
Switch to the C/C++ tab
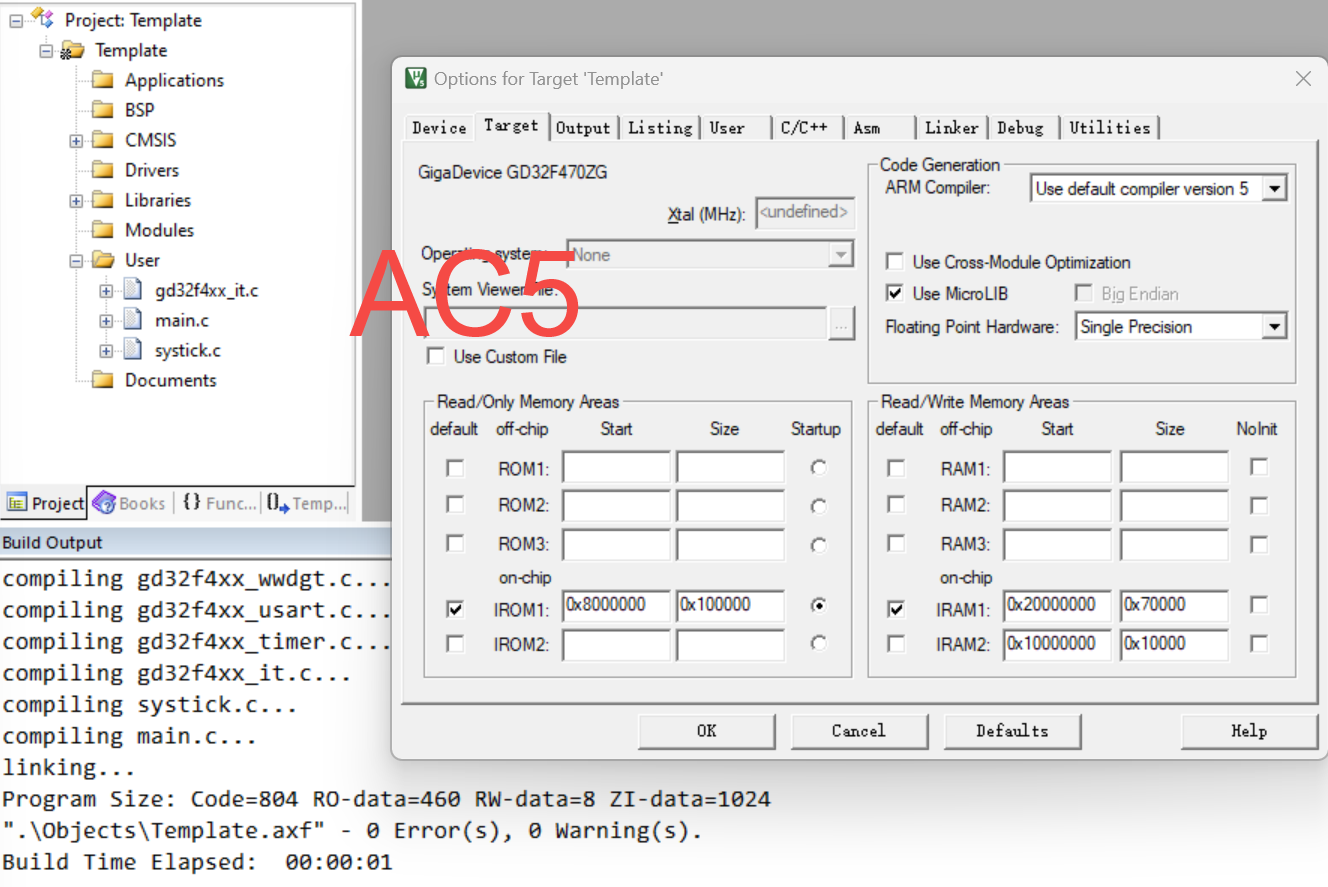pyautogui.click(x=804, y=128)
